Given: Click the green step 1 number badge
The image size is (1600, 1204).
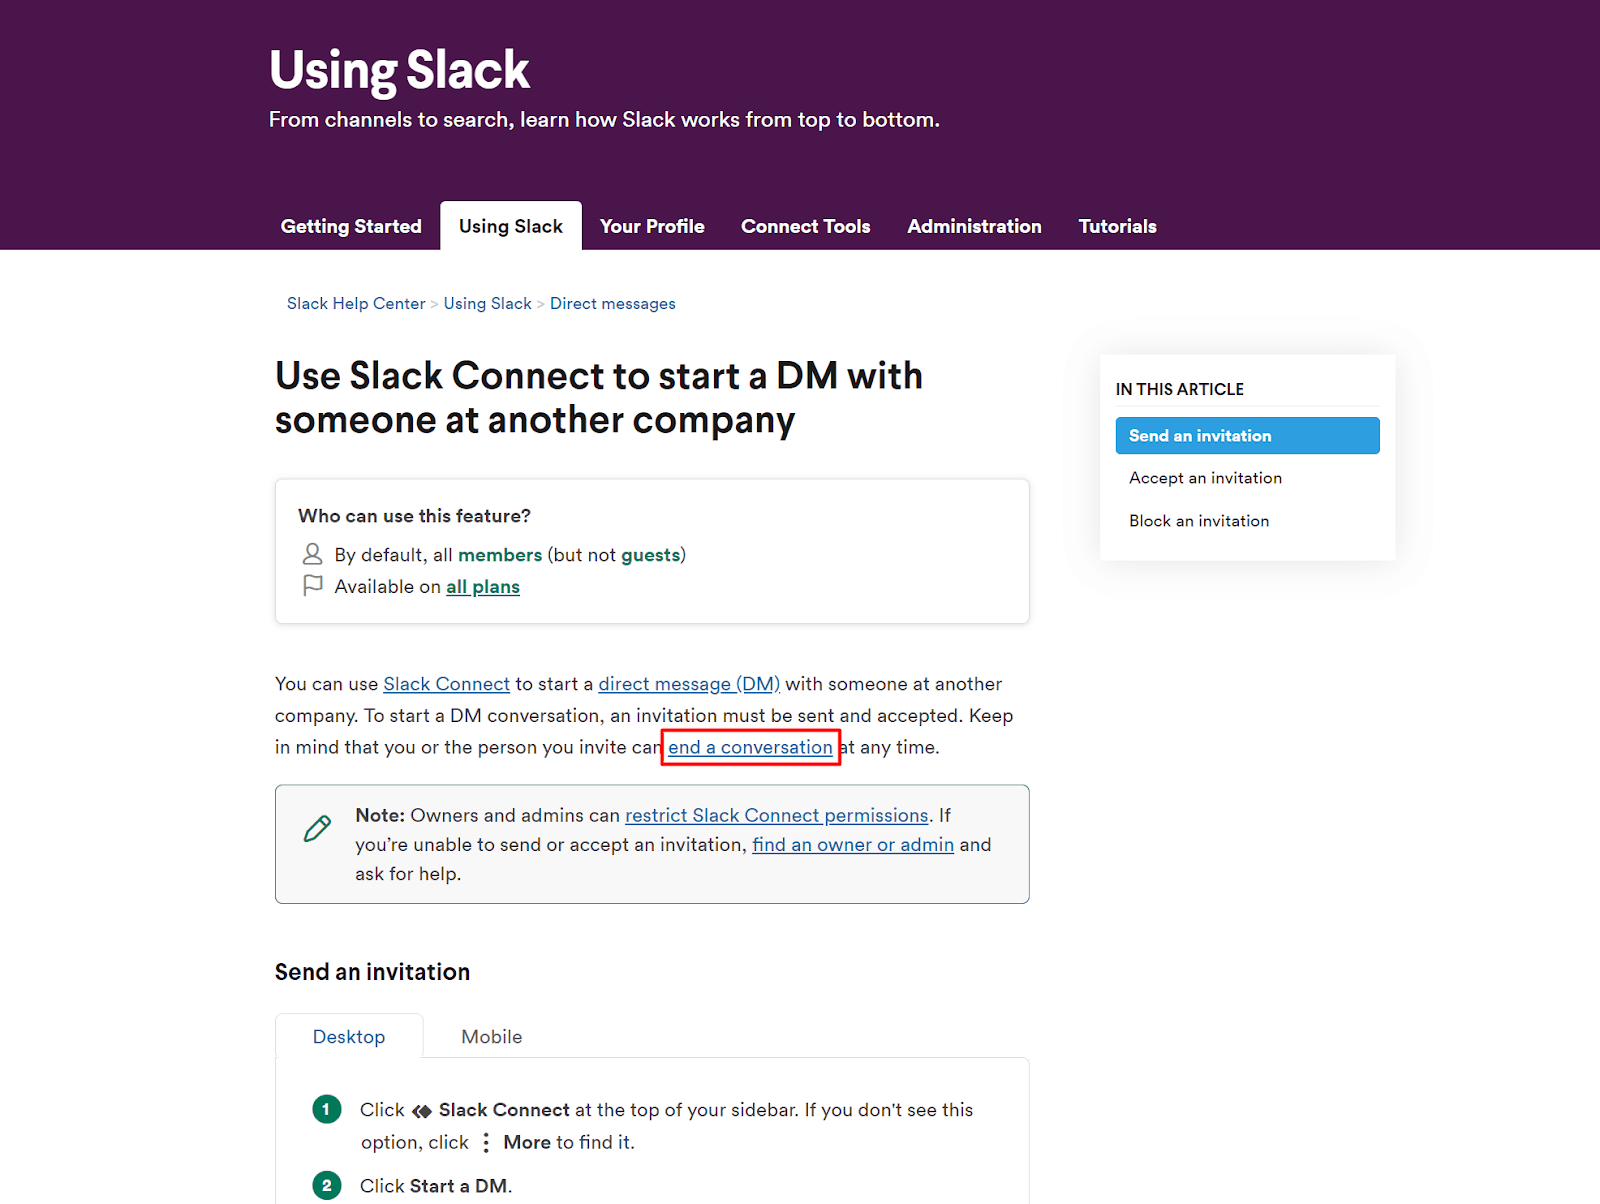Looking at the screenshot, I should point(327,1109).
